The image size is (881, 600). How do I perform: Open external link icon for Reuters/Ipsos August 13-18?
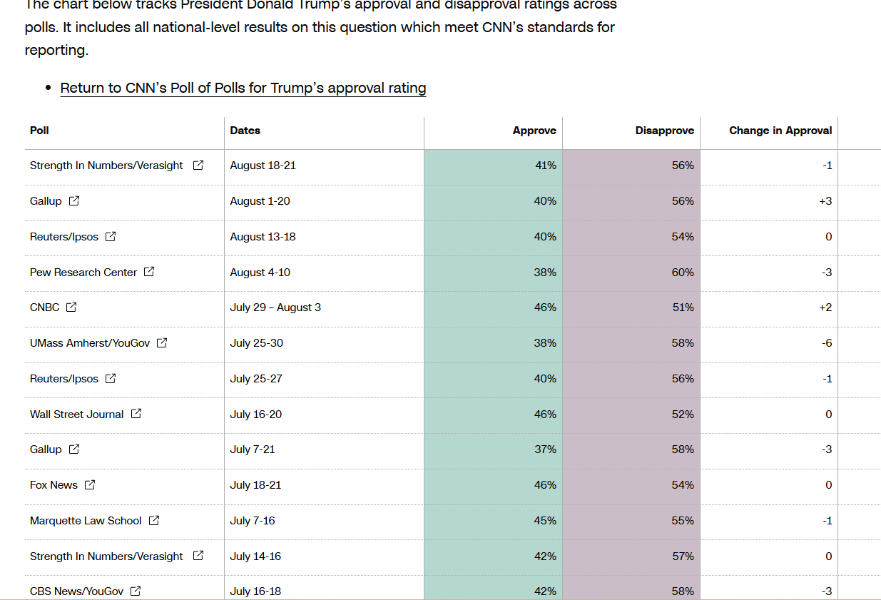[x=111, y=237]
